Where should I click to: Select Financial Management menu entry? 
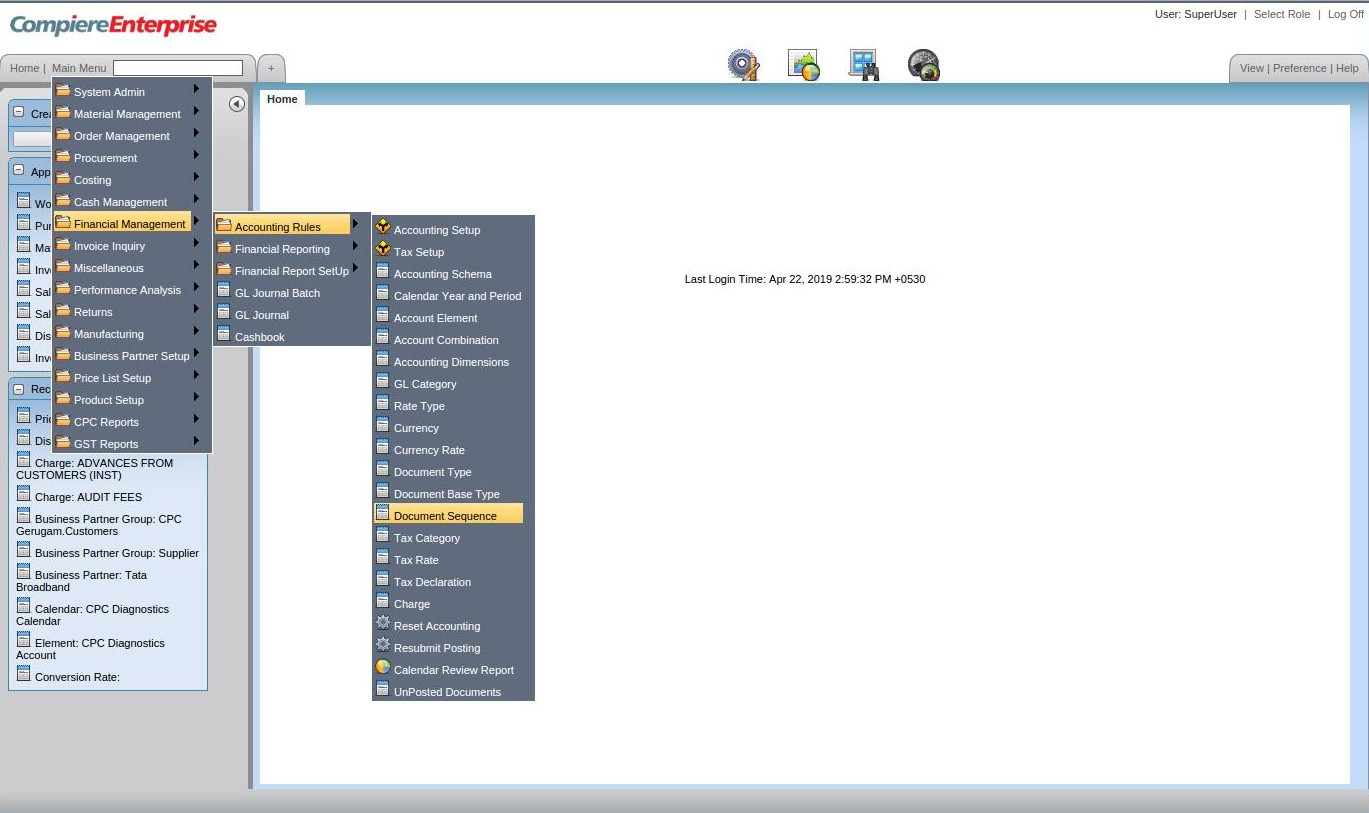click(x=124, y=223)
